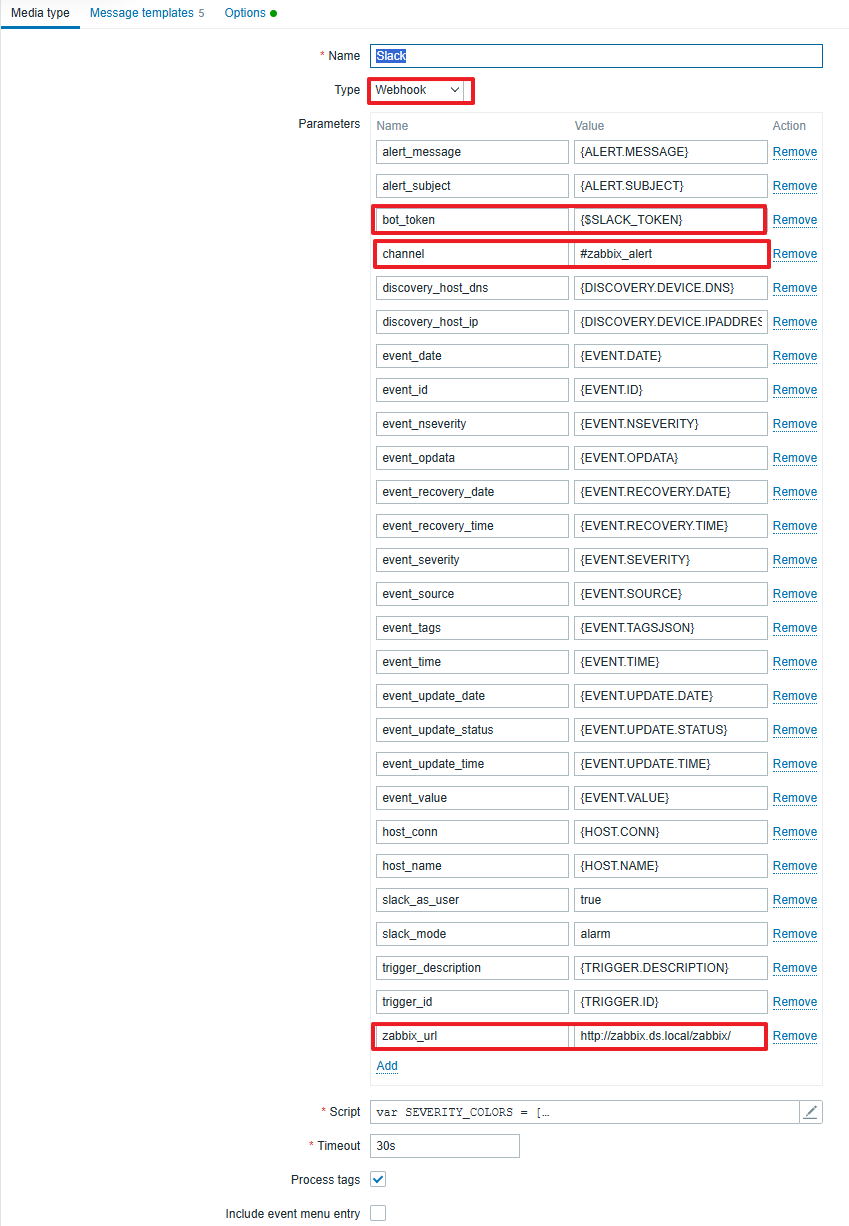This screenshot has height=1226, width=849.
Task: Remove the host_name parameter
Action: click(795, 866)
